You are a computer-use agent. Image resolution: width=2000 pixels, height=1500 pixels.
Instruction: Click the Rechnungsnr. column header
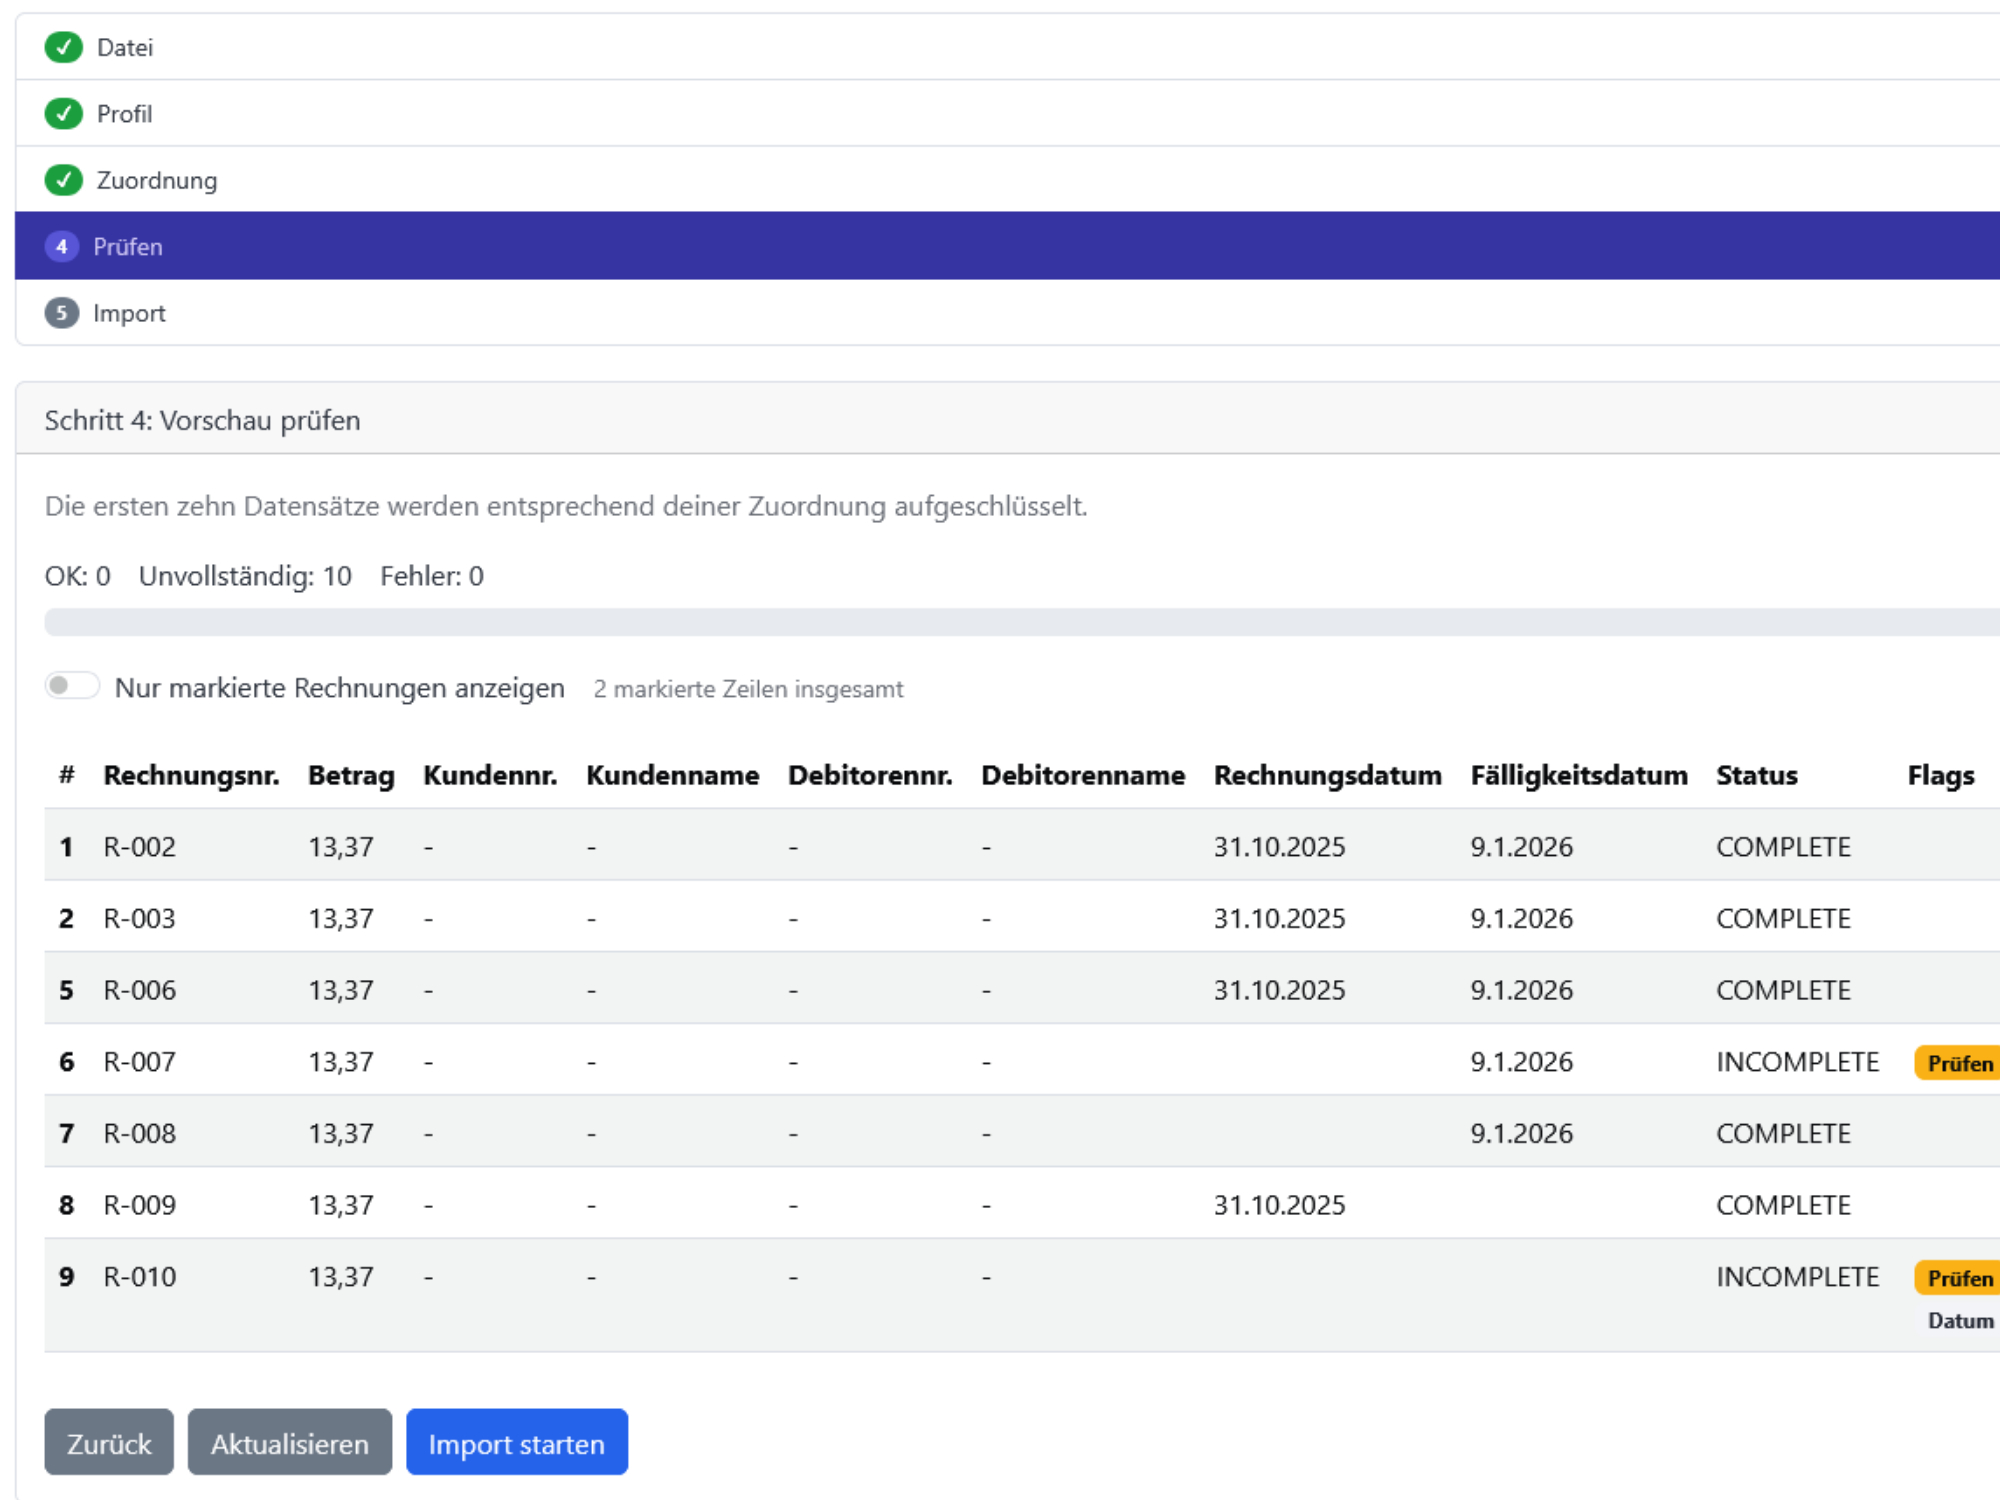192,775
